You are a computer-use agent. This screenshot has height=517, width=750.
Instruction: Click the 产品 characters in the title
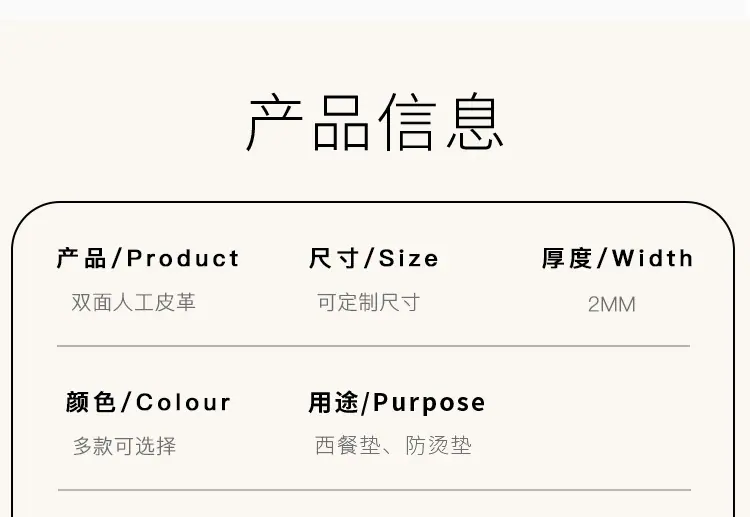pyautogui.click(x=308, y=123)
